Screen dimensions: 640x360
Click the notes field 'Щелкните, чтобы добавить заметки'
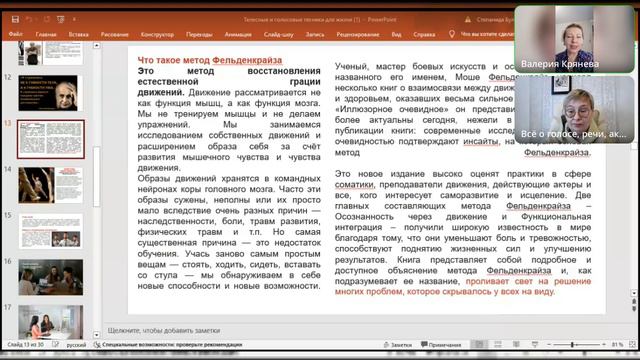click(164, 330)
